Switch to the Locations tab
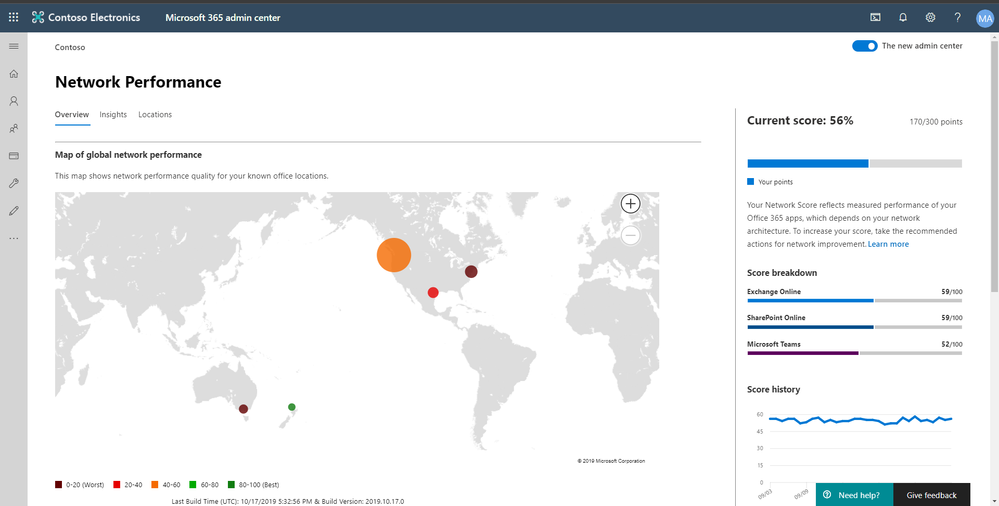This screenshot has height=506, width=999. coord(155,115)
